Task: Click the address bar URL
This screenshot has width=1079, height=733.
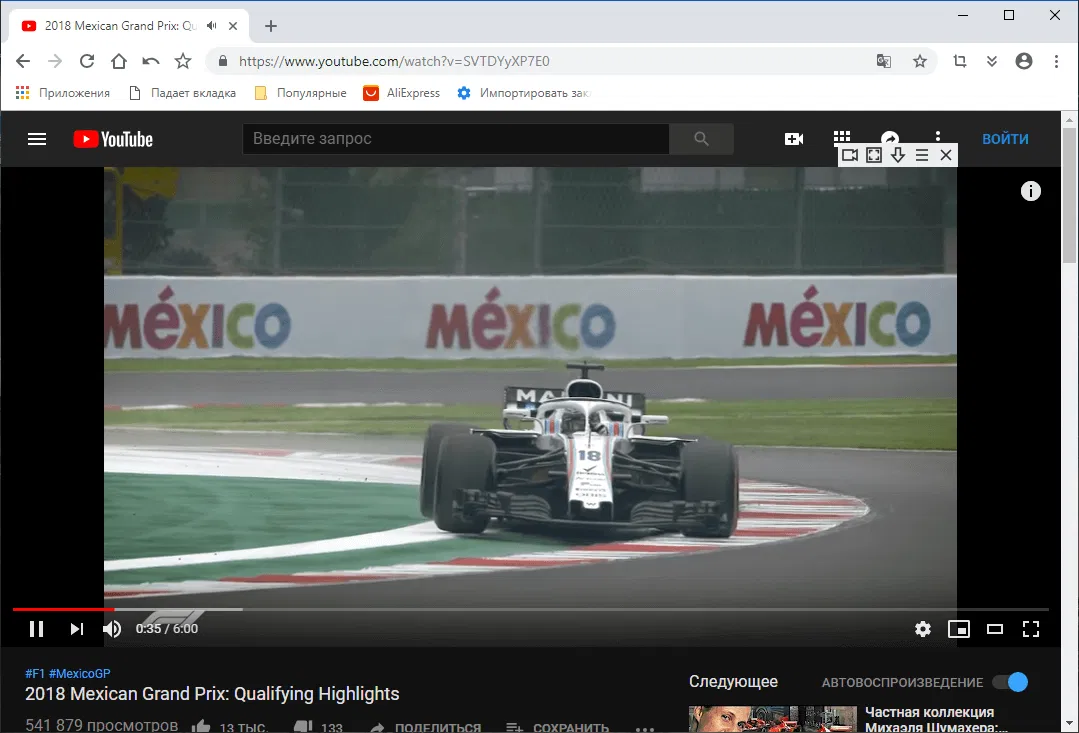Action: (x=394, y=61)
